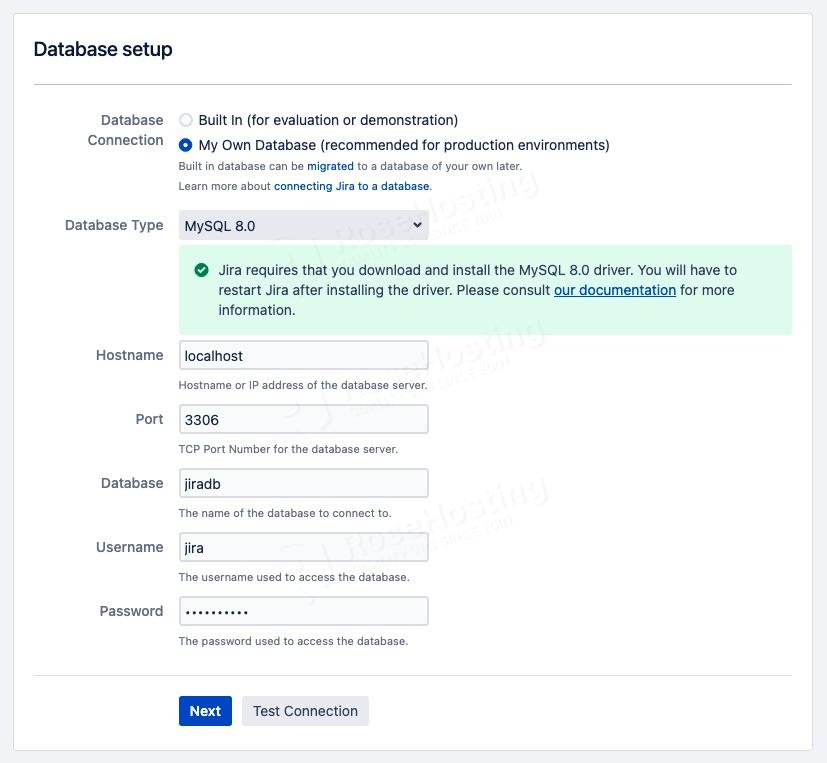827x763 pixels.
Task: Open the MySQL 8.0 database type combo box
Action: pyautogui.click(x=304, y=225)
